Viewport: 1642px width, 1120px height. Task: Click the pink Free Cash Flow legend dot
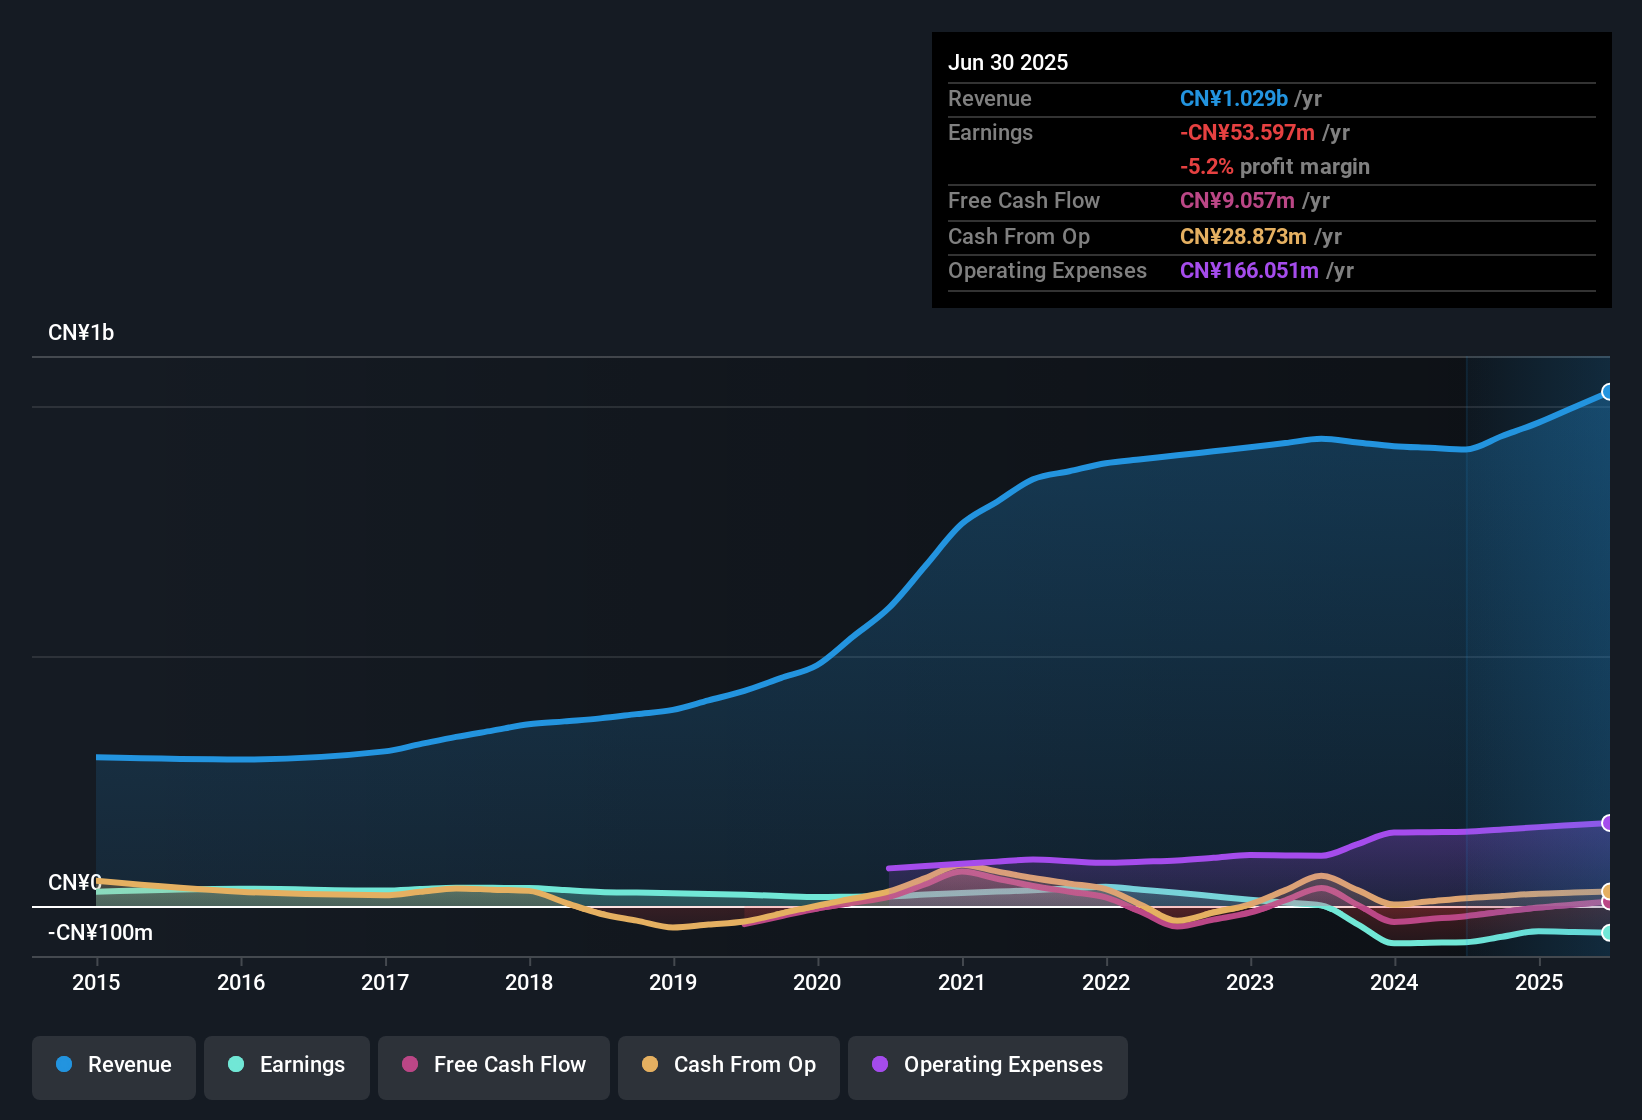(410, 1065)
